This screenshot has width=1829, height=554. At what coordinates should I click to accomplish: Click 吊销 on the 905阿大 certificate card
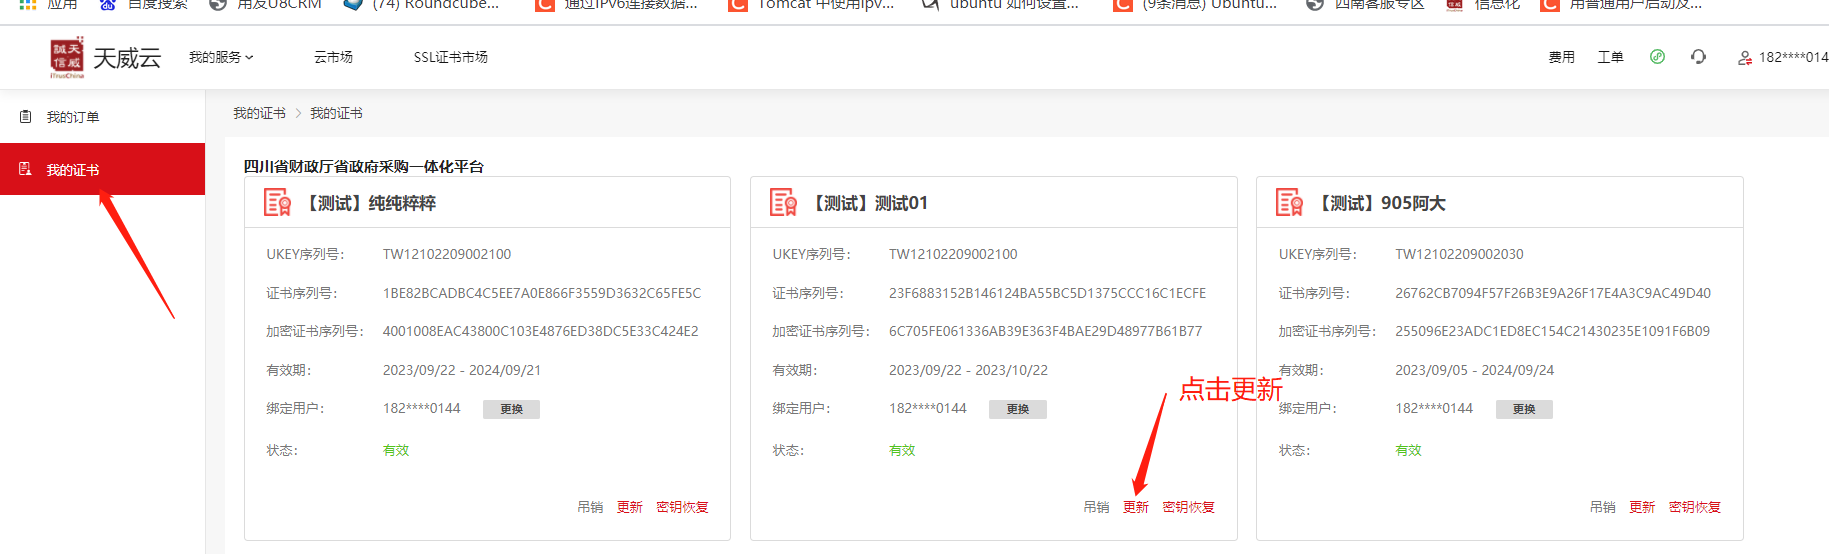click(1602, 507)
